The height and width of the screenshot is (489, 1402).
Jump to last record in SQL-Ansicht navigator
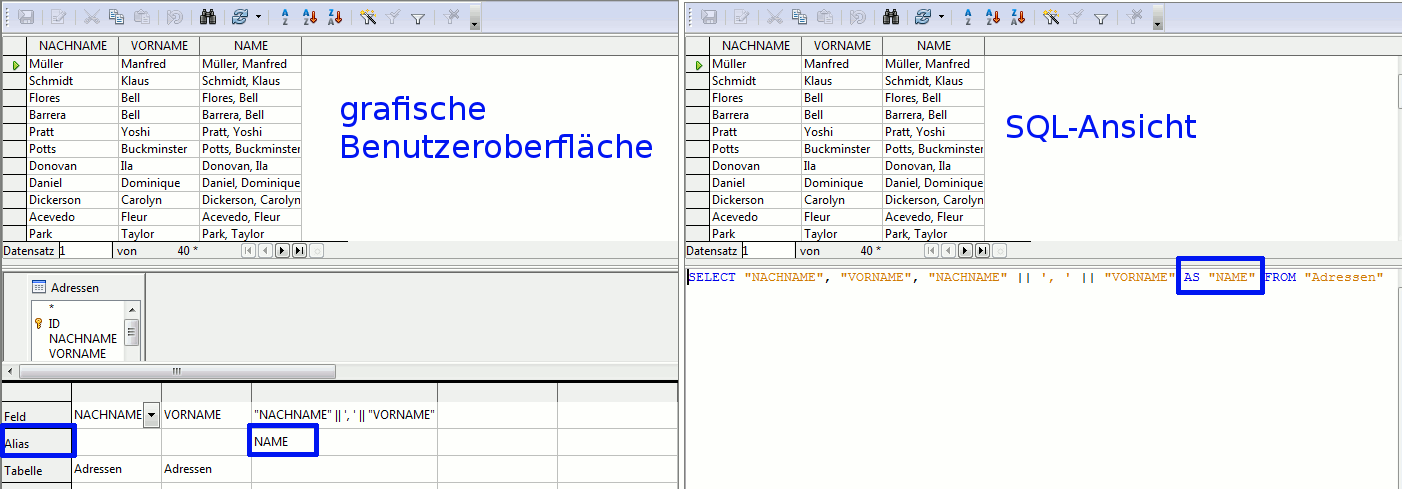click(x=982, y=251)
